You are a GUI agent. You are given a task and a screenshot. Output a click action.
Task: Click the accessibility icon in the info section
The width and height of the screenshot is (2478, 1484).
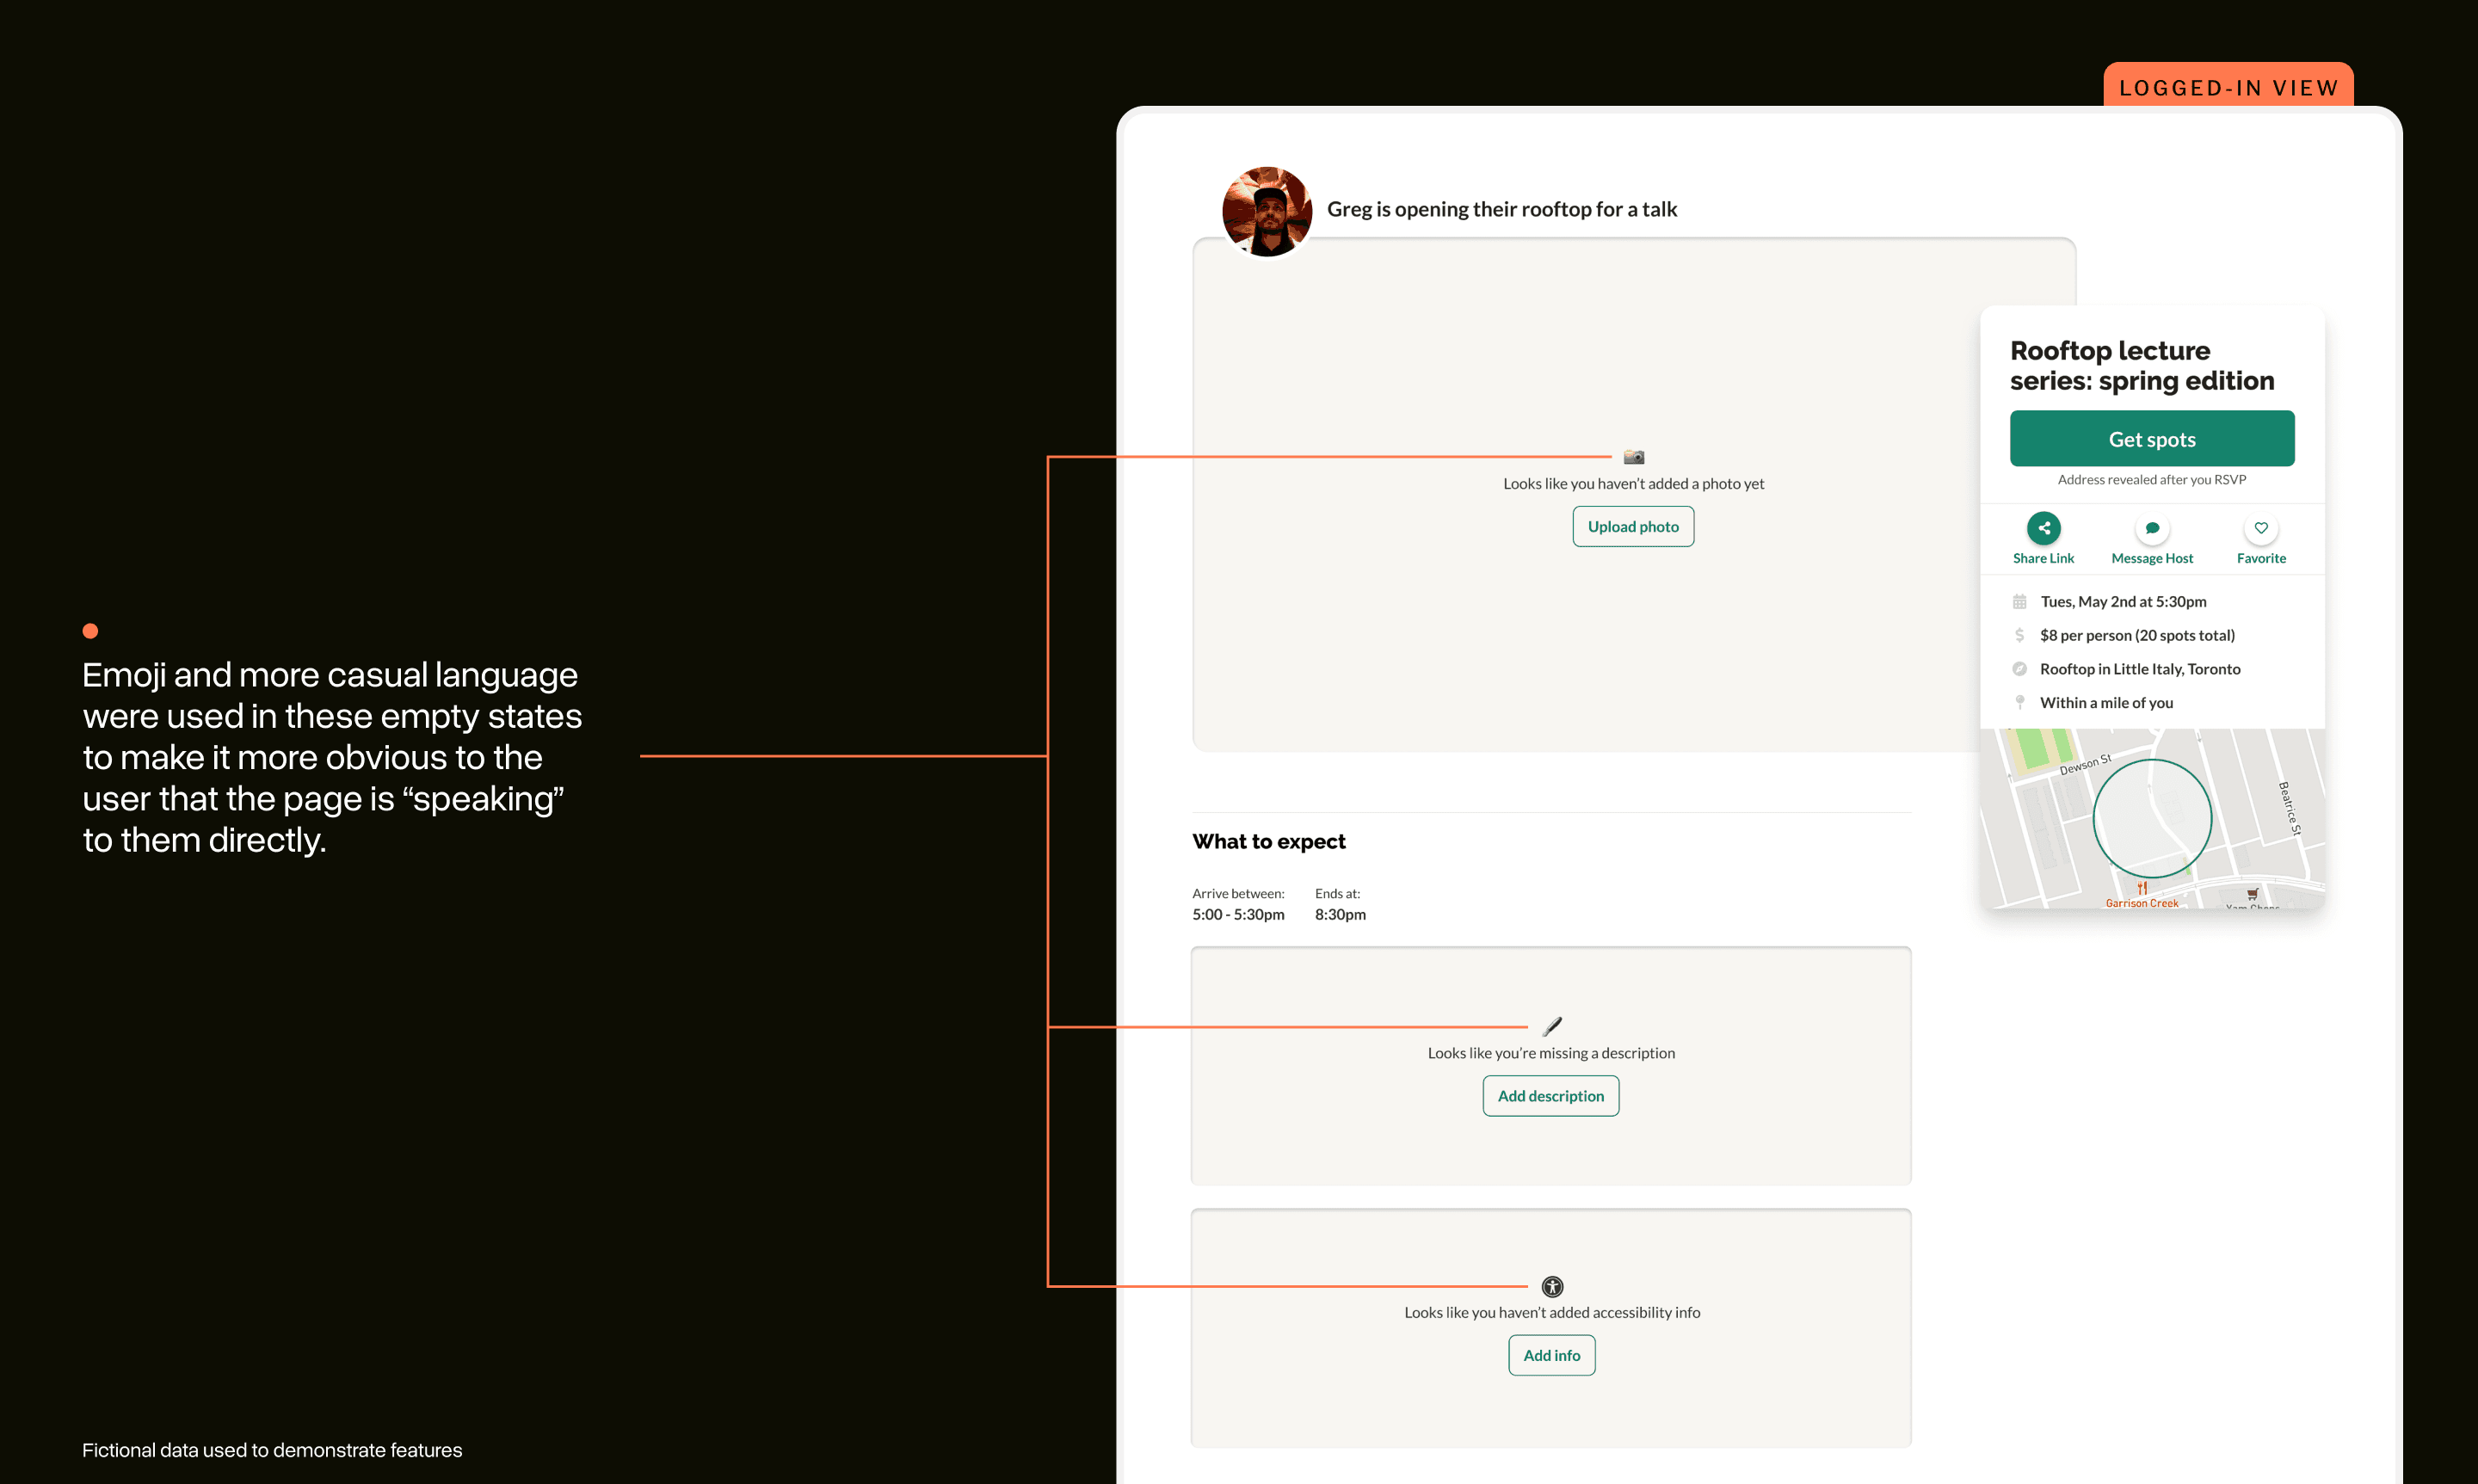tap(1551, 1286)
